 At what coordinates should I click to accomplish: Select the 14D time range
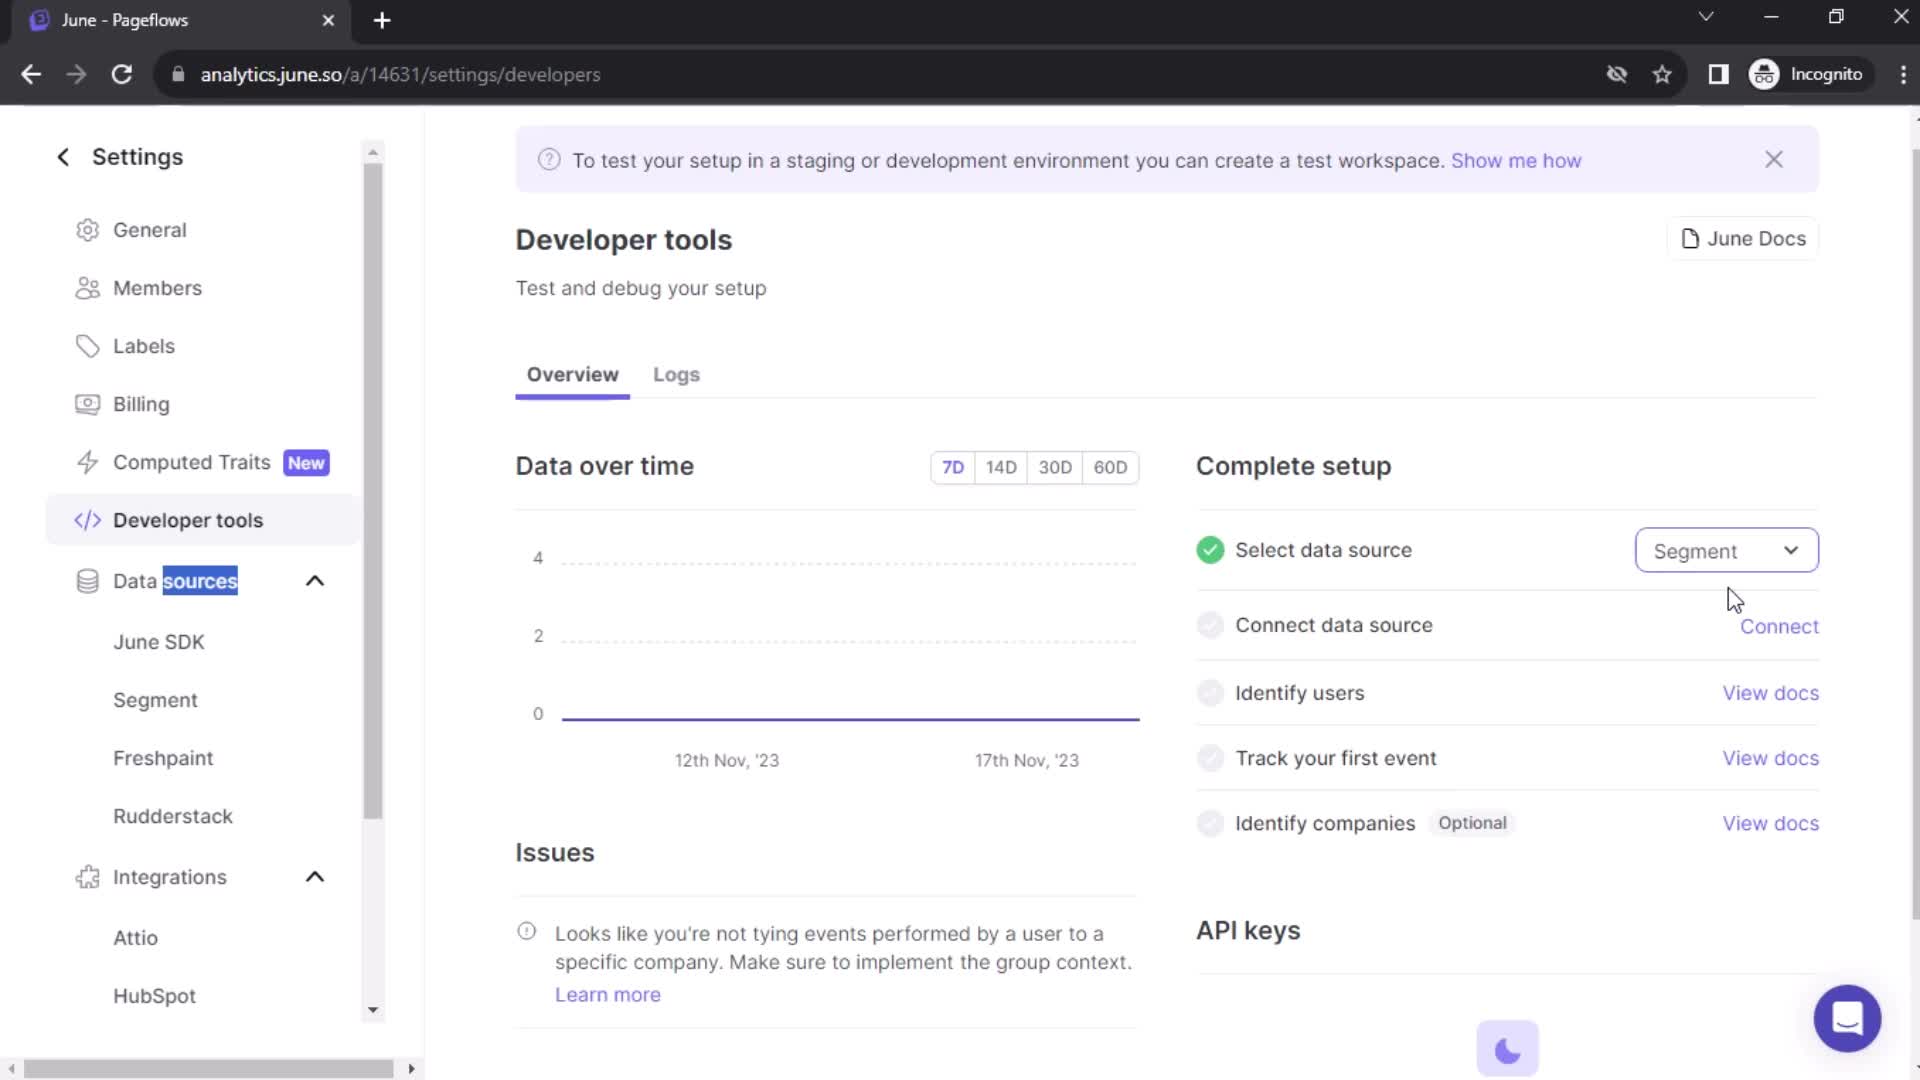(x=1002, y=467)
